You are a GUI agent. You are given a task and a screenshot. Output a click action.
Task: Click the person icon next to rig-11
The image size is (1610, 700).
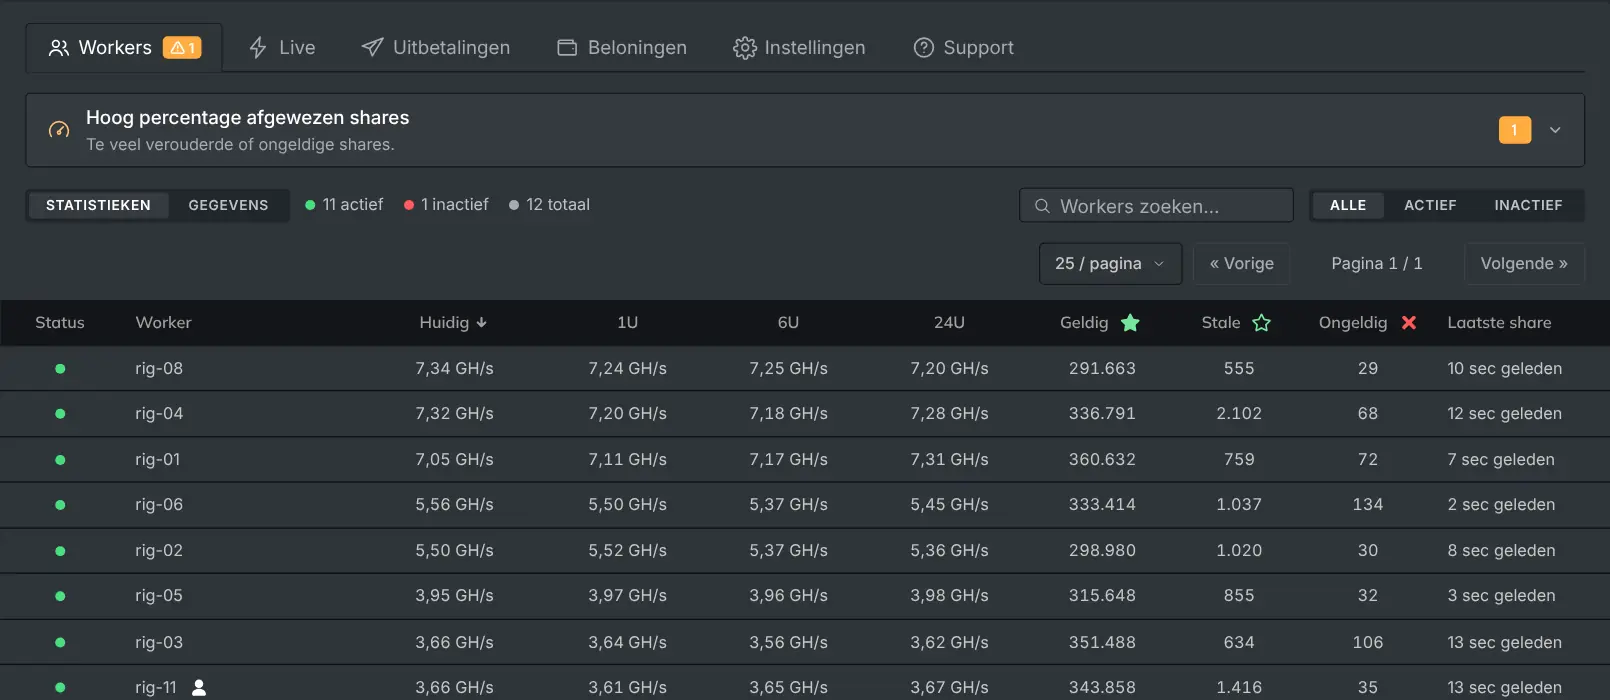tap(199, 688)
